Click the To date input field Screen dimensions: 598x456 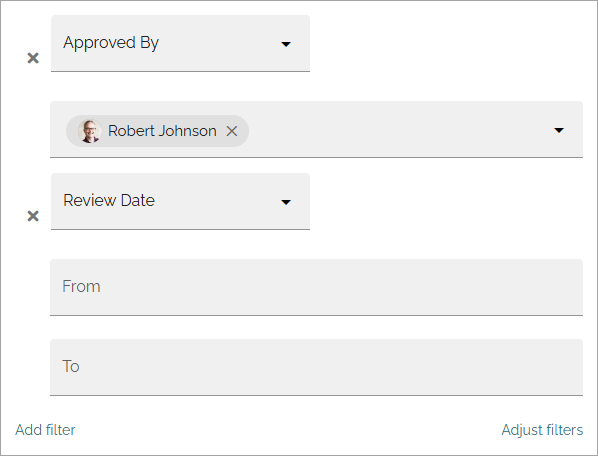tap(317, 367)
